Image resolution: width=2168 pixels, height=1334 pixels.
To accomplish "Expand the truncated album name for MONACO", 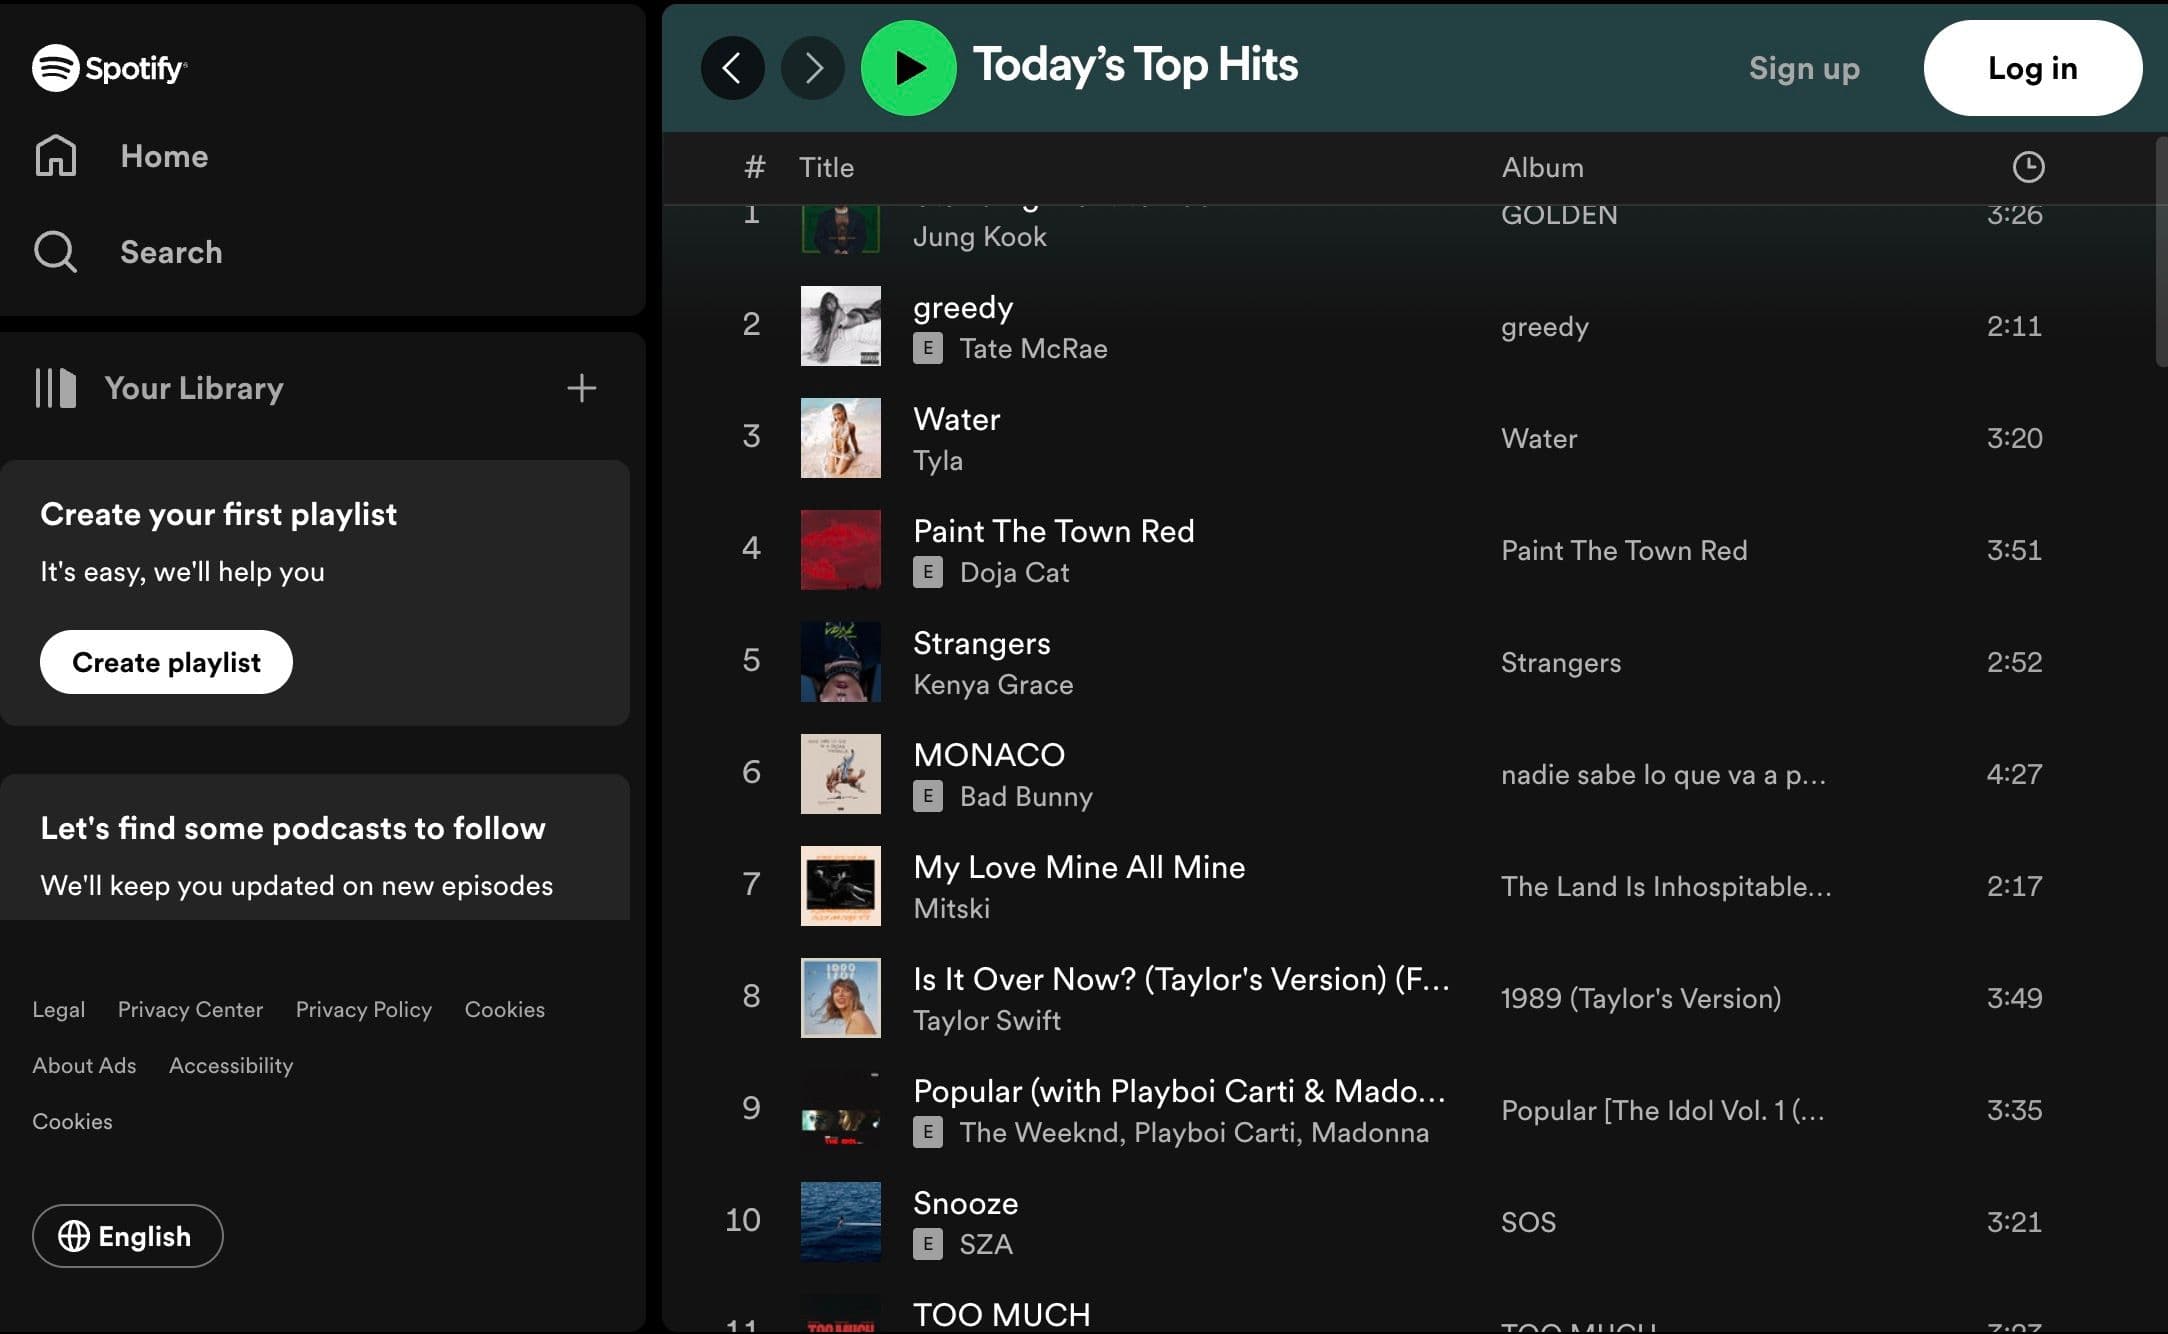I will click(1664, 774).
